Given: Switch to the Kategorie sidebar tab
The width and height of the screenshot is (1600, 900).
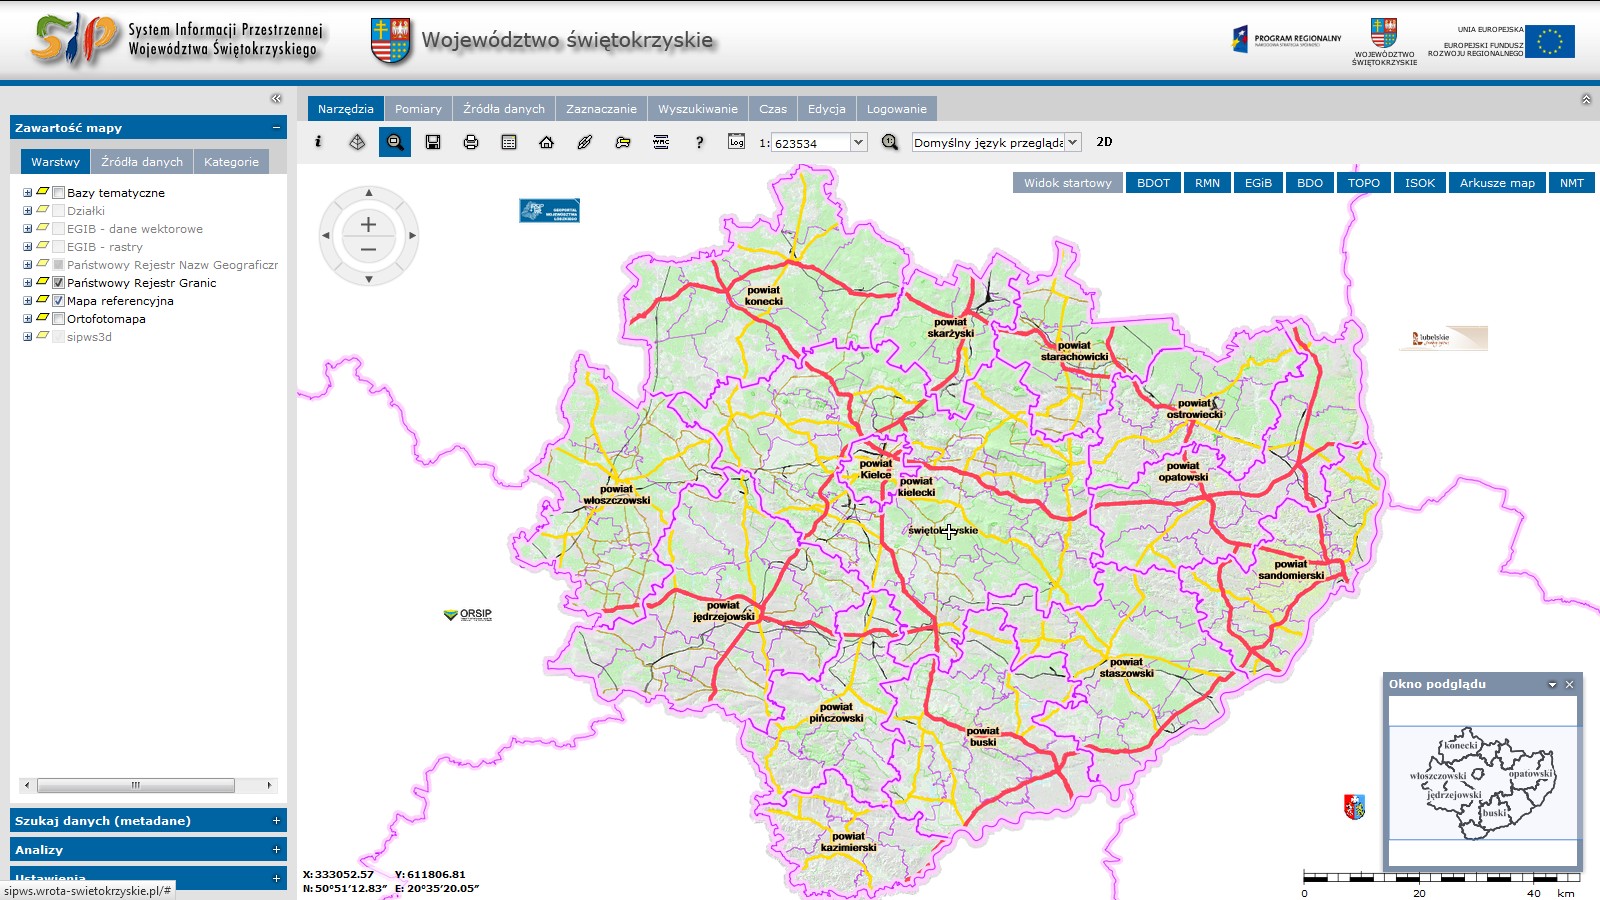Looking at the screenshot, I should point(231,162).
